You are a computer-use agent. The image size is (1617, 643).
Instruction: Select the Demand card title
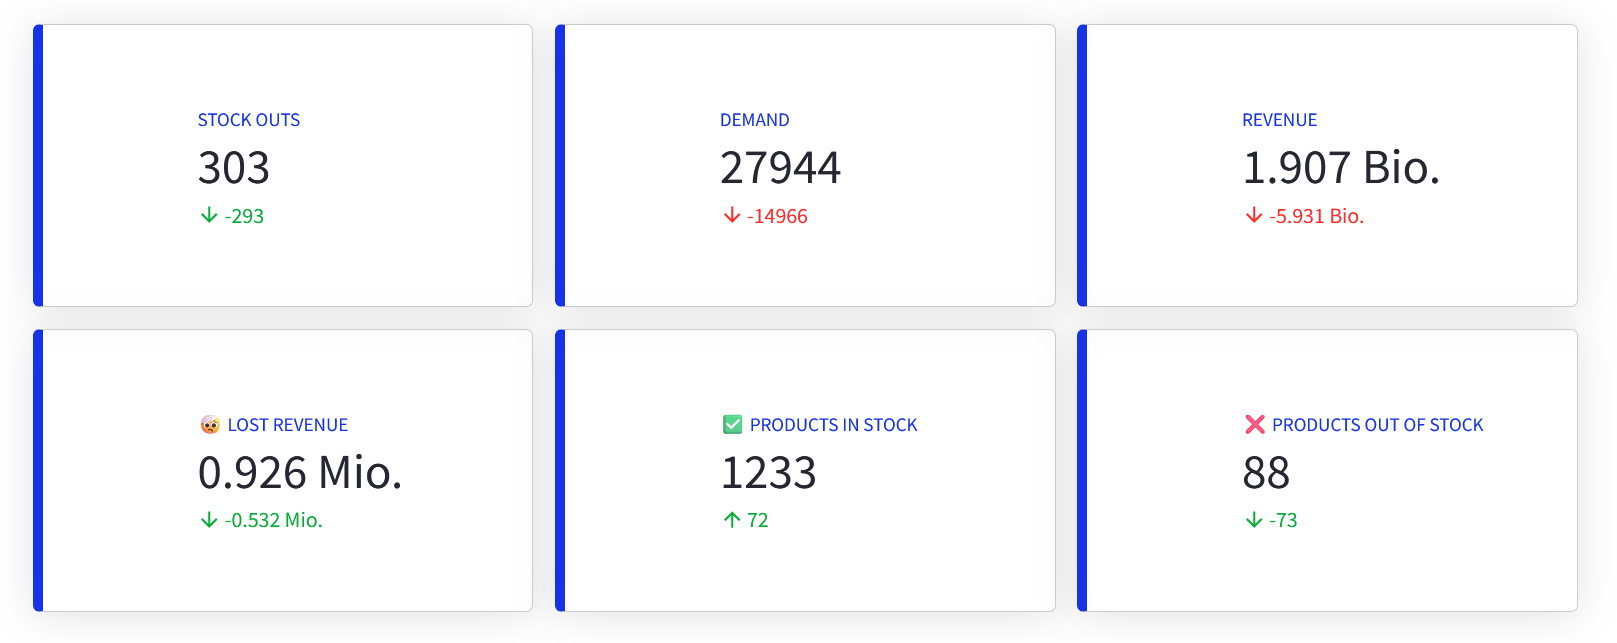coord(755,119)
